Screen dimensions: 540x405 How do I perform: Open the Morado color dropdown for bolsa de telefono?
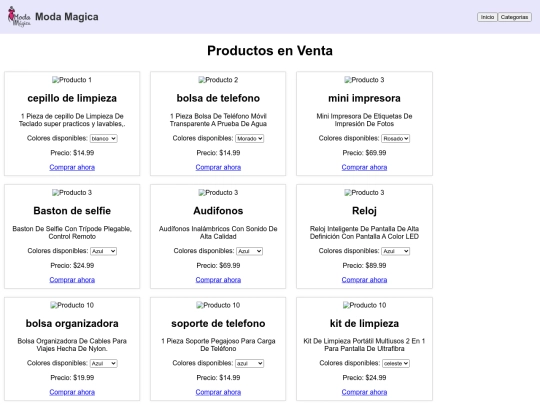[x=249, y=138]
